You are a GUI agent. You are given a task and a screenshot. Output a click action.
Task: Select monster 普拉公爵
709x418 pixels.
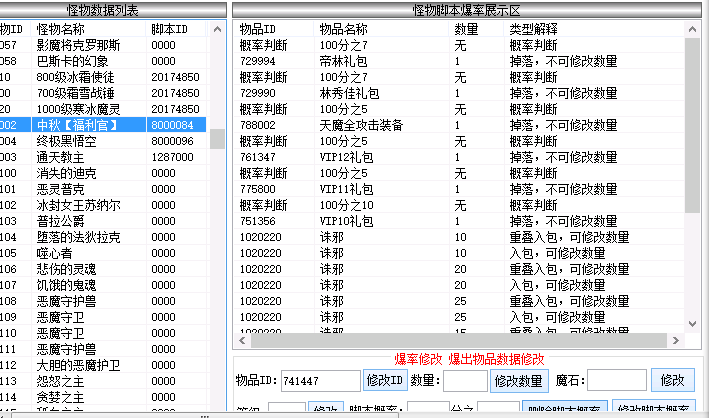tap(60, 221)
